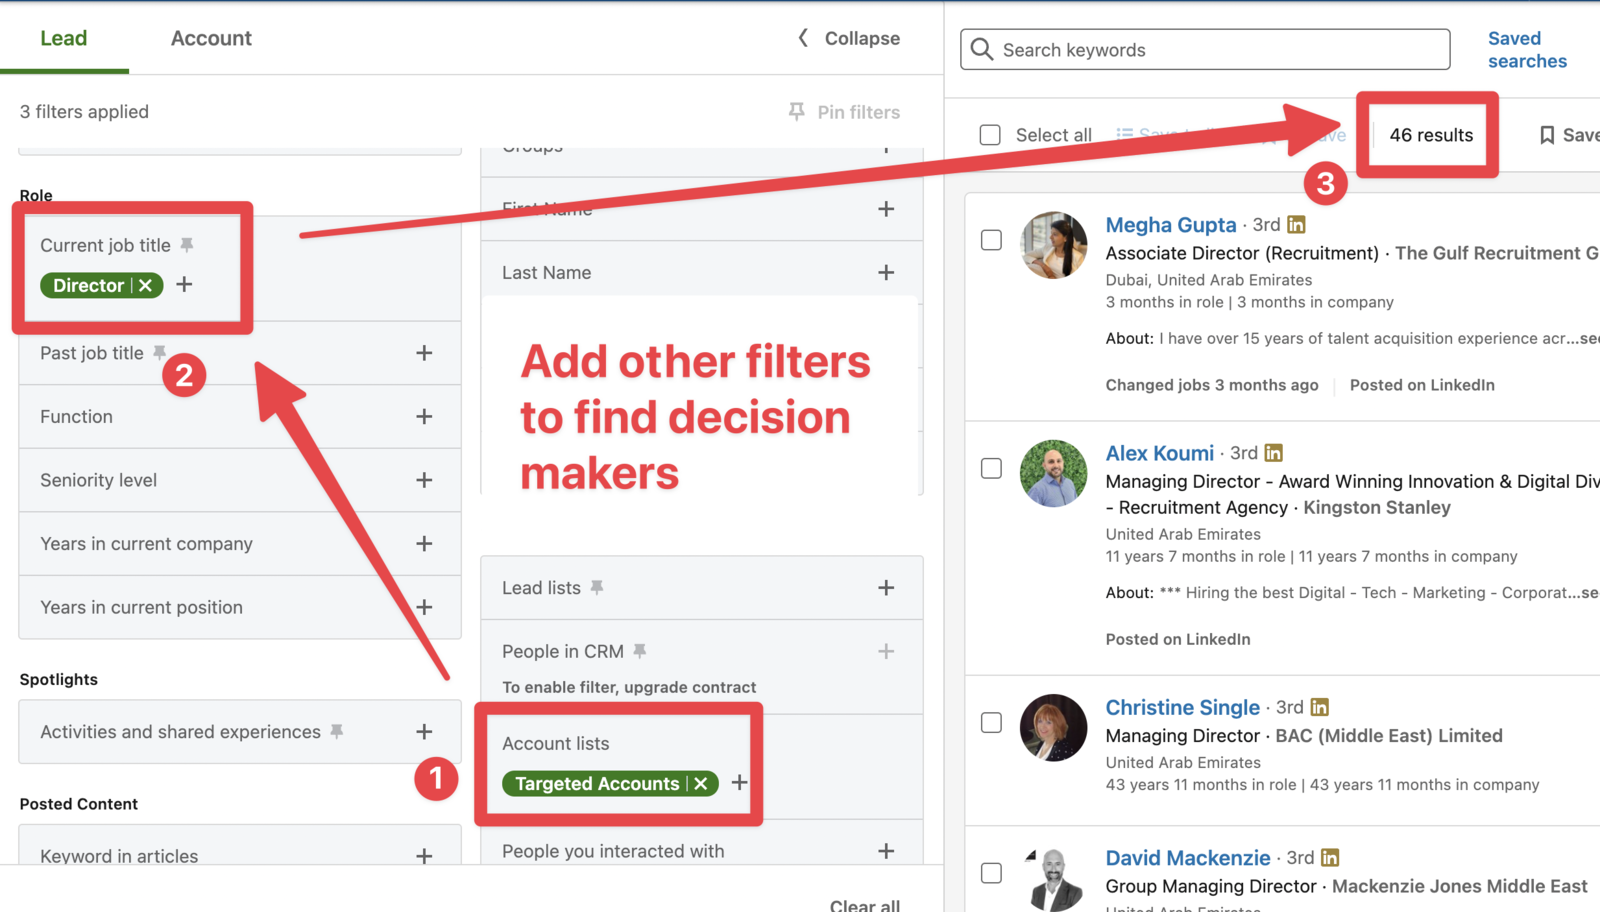Expand Years in current position filter

[424, 607]
